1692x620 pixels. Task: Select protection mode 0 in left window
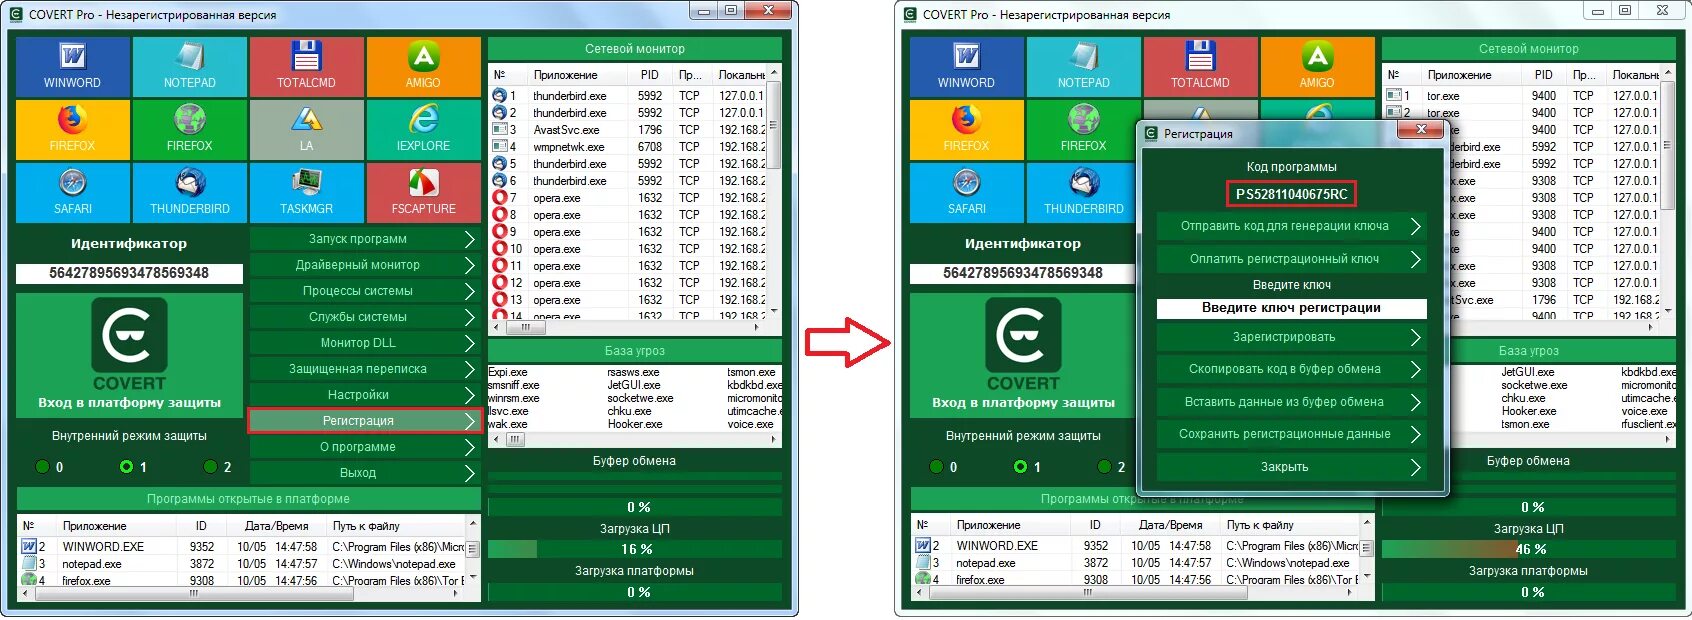(x=43, y=467)
